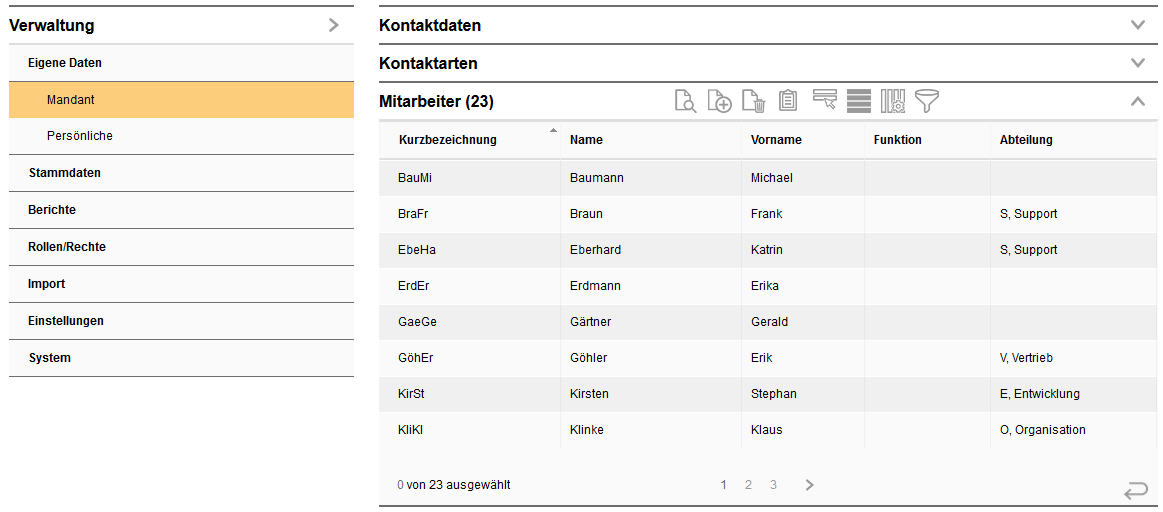The image size is (1163, 512).
Task: Add a new employee record
Action: (x=720, y=101)
